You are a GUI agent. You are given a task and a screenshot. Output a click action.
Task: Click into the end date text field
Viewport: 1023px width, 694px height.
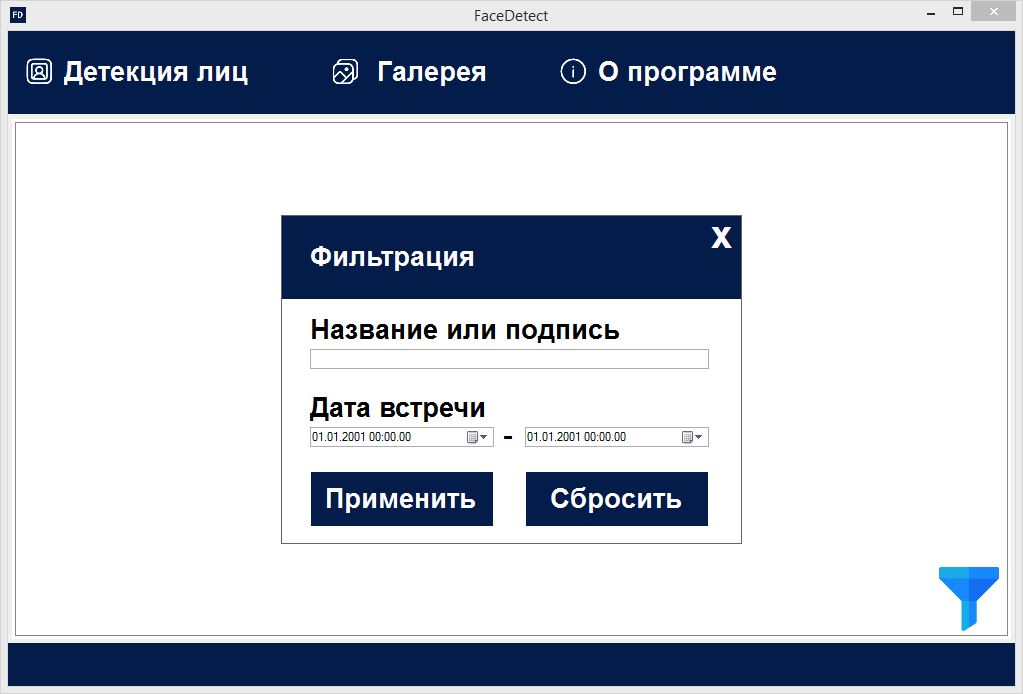tap(600, 437)
